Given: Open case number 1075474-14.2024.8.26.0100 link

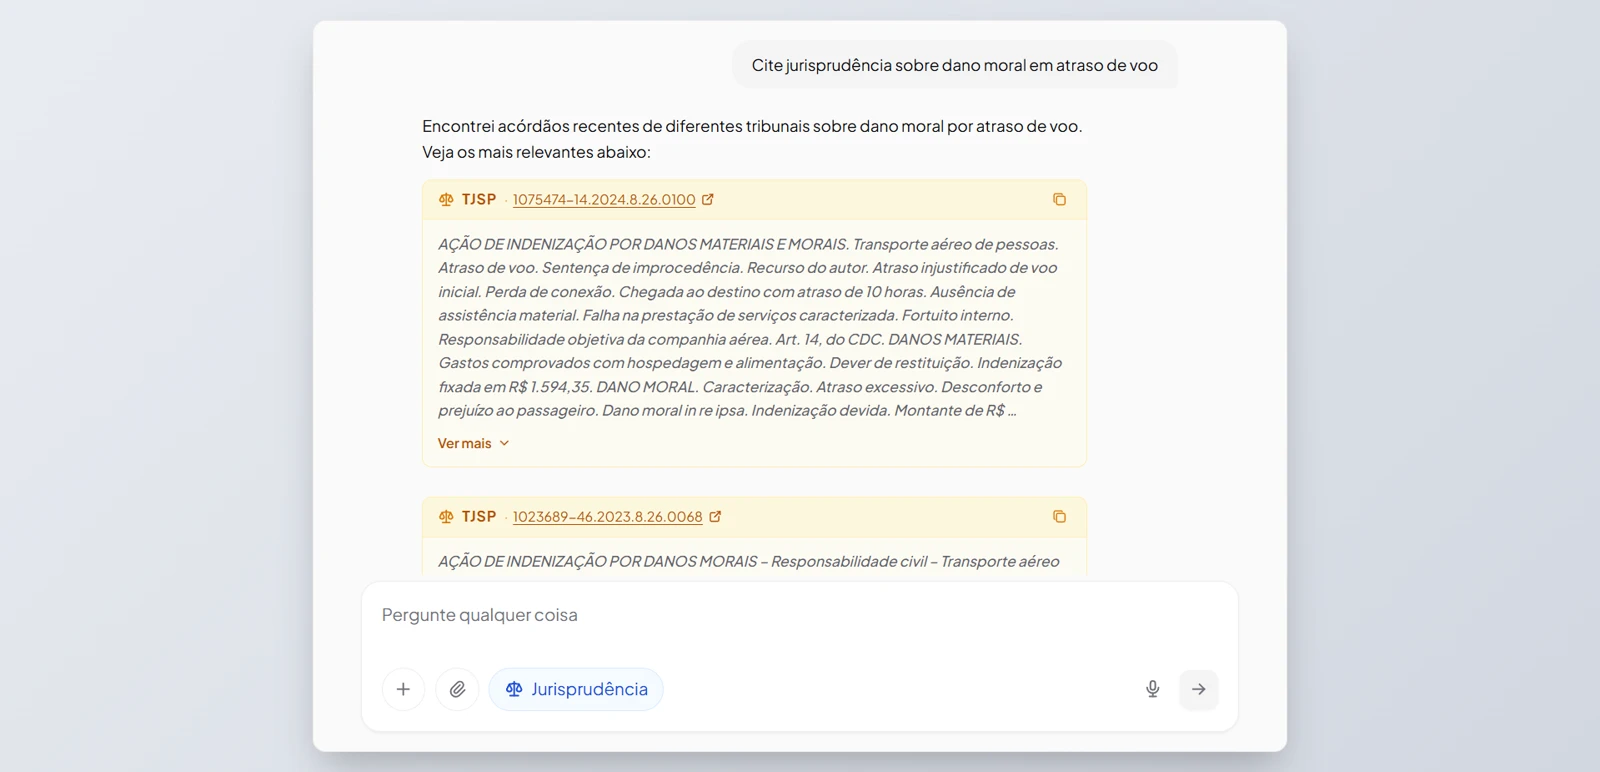Looking at the screenshot, I should point(604,200).
